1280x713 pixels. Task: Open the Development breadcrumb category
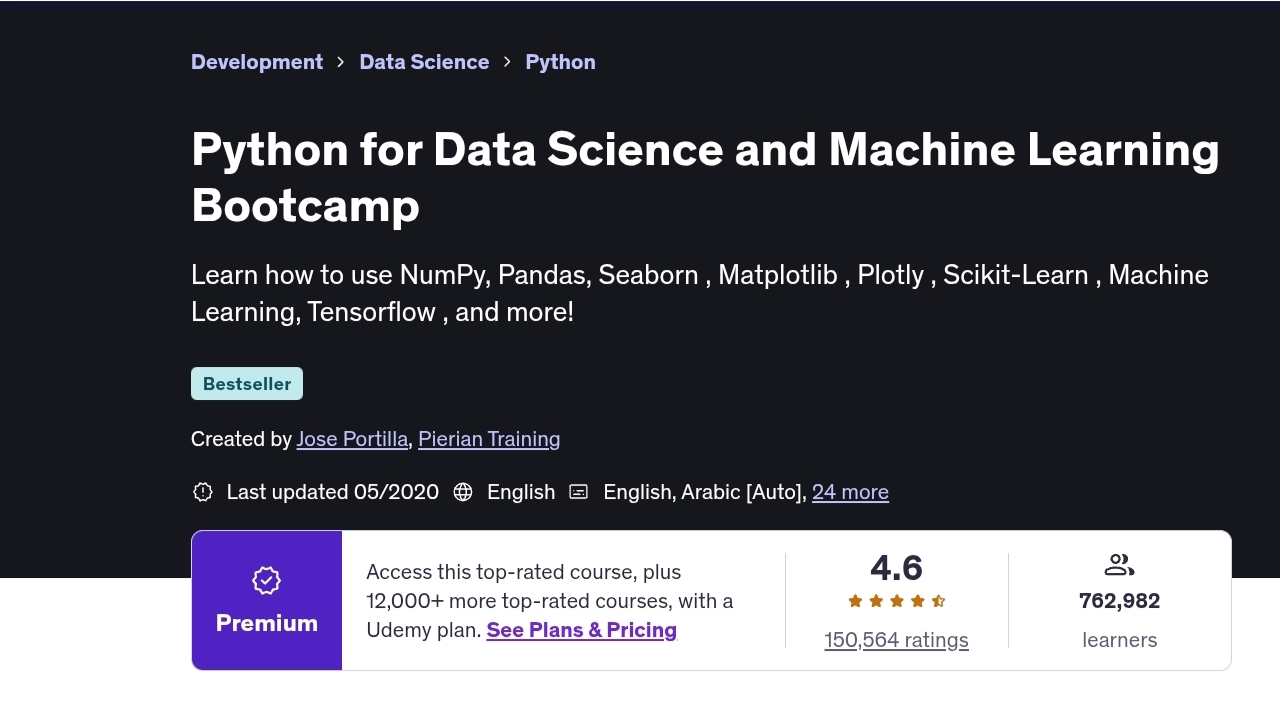pos(257,62)
